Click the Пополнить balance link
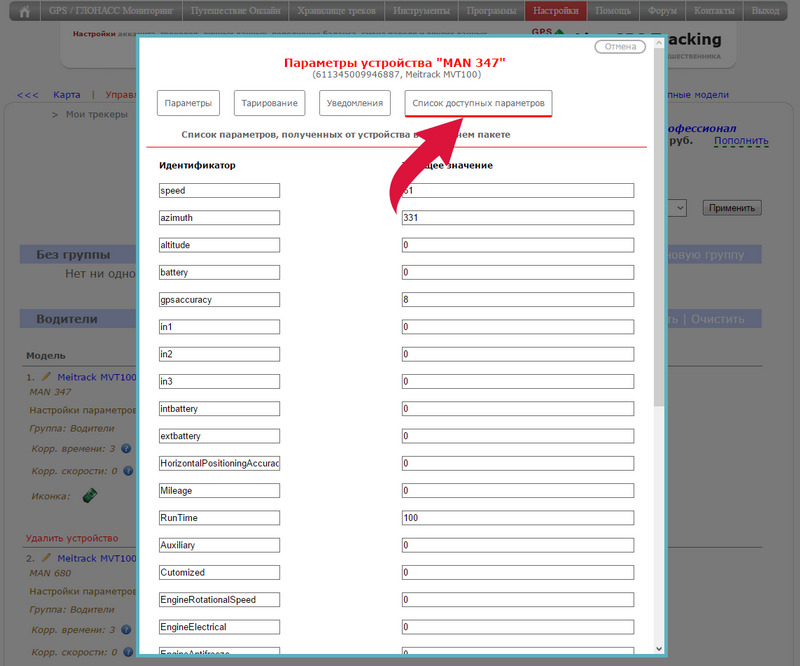This screenshot has height=666, width=800. [x=740, y=141]
